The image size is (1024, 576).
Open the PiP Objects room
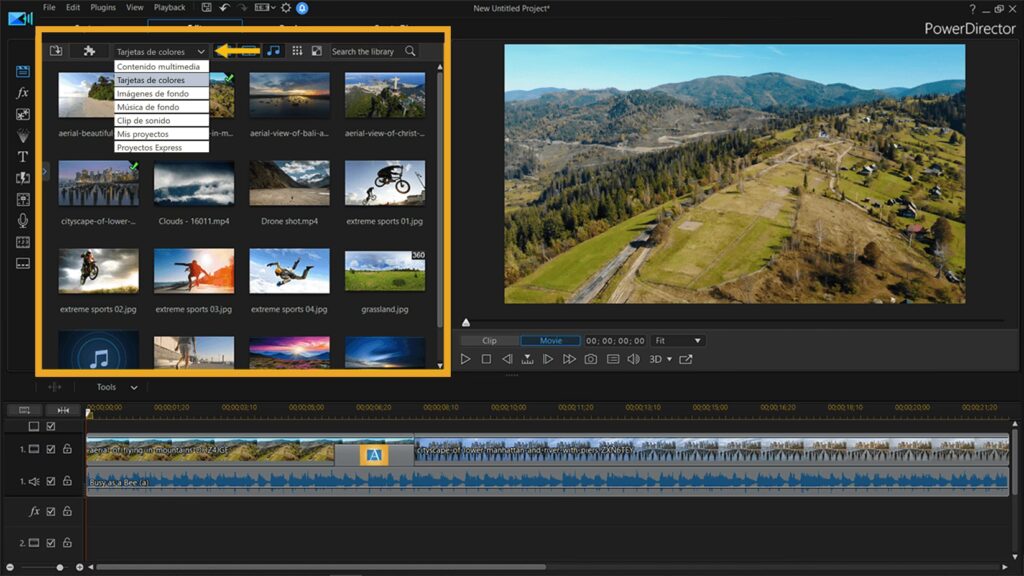coord(22,115)
